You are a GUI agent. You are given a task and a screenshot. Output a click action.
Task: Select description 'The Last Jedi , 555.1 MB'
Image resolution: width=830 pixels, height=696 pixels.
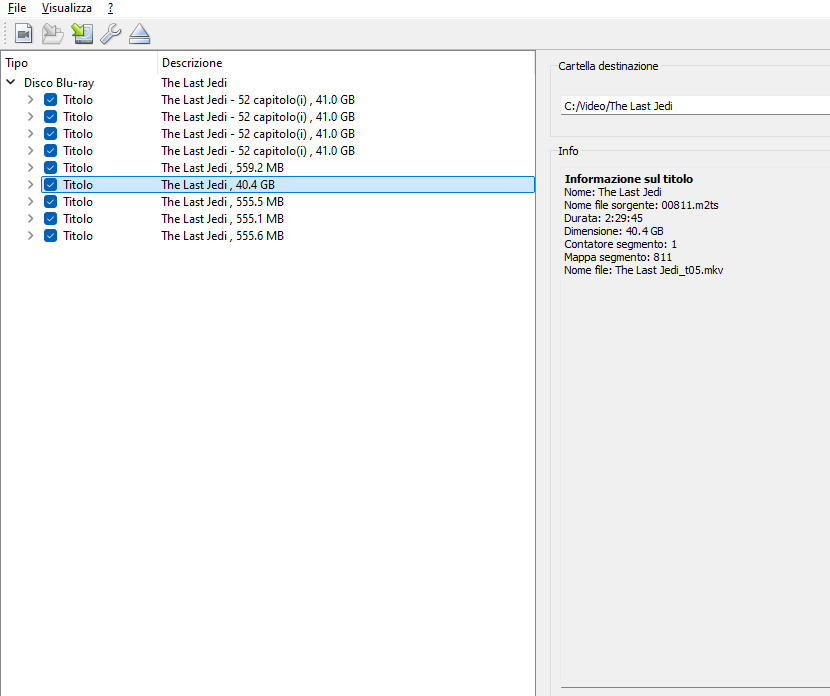tap(222, 219)
